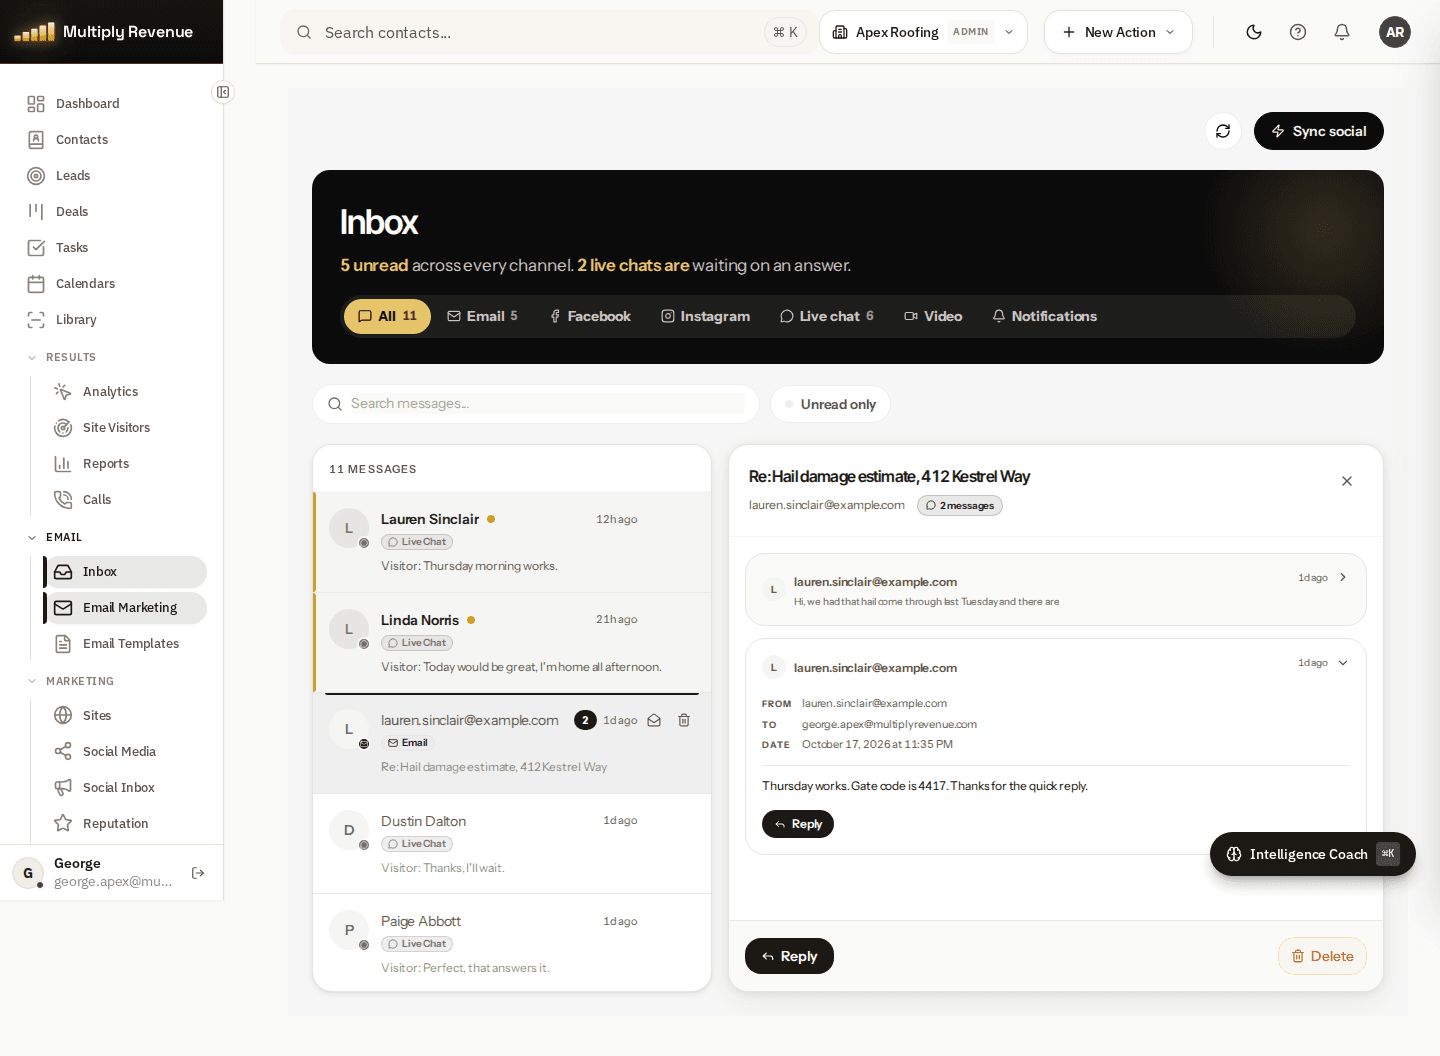Select the All 11 inbox tab
The height and width of the screenshot is (1056, 1440).
[x=387, y=316]
